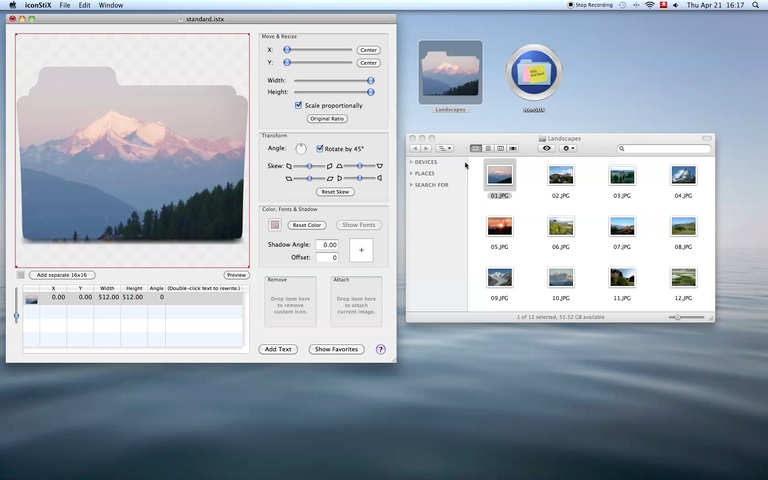The width and height of the screenshot is (768, 480).
Task: Switch Finder to column view
Action: [x=500, y=148]
